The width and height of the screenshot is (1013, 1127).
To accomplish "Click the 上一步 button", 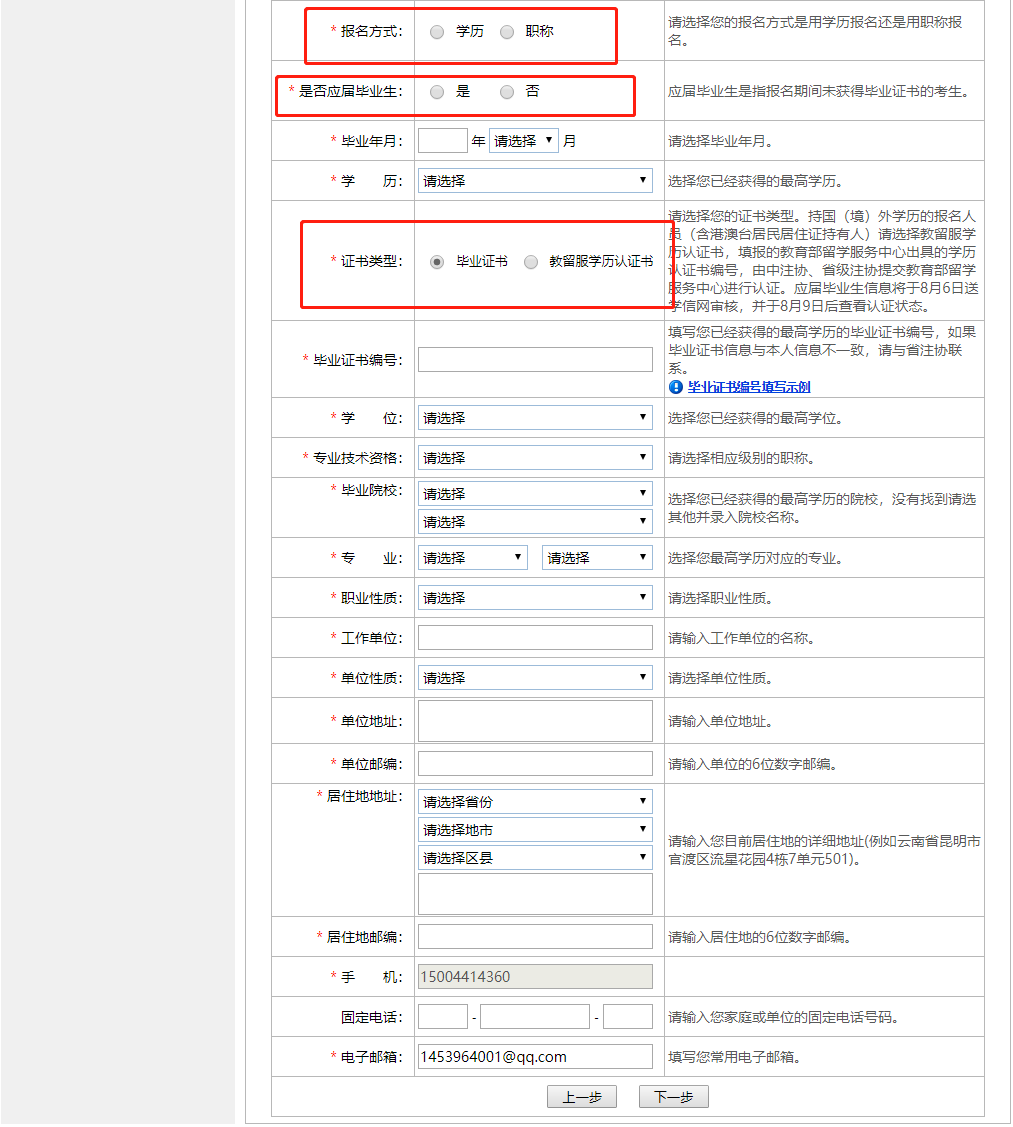I will click(x=582, y=1096).
